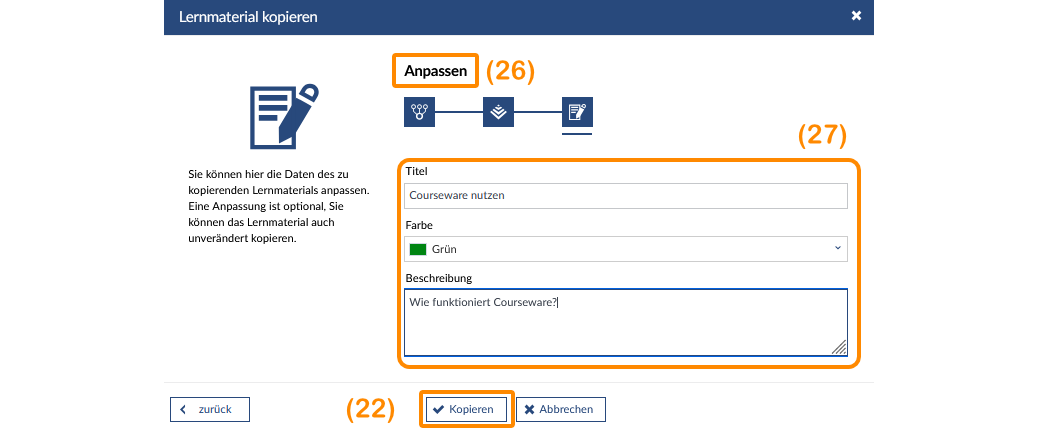The image size is (1054, 437).
Task: Click the Farbe field label
Action: [x=419, y=225]
